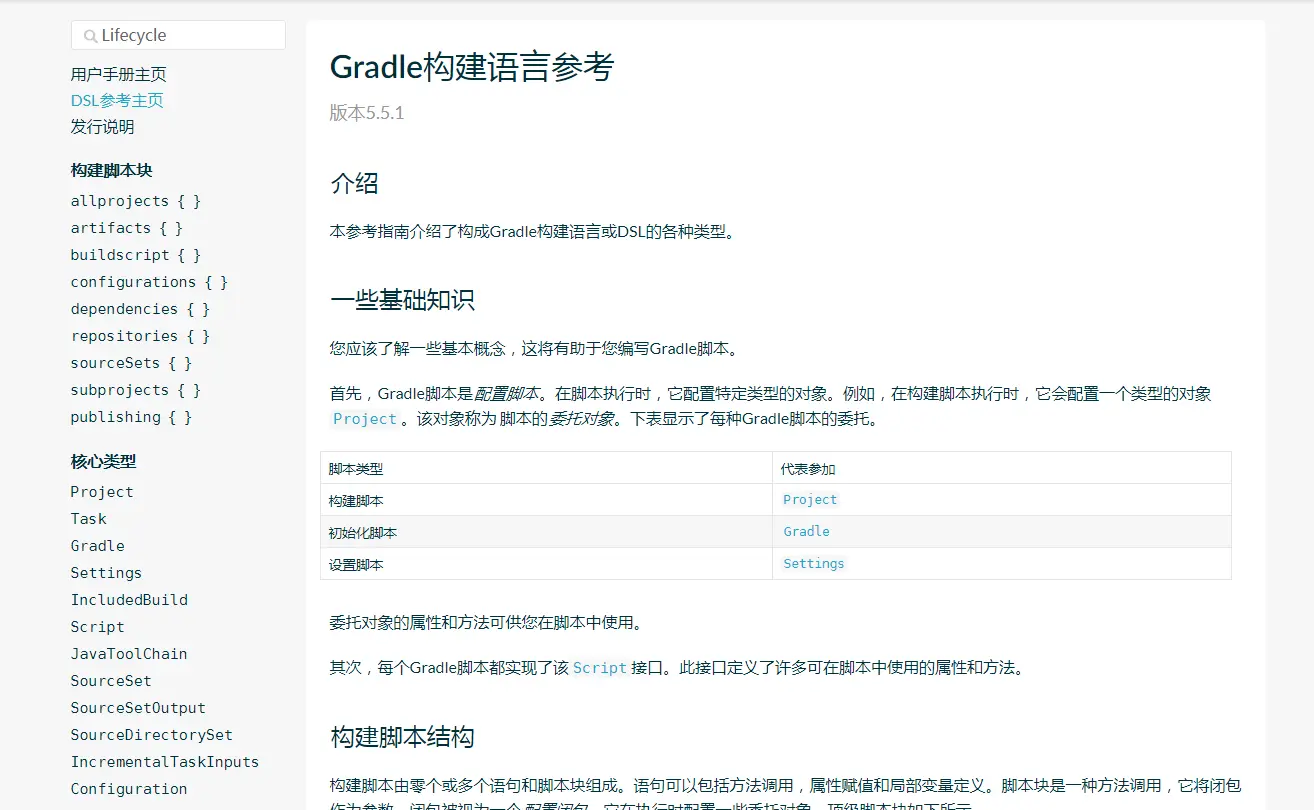Open the 发行说明 release notes link
Viewport: 1314px width, 810px height.
(x=102, y=126)
